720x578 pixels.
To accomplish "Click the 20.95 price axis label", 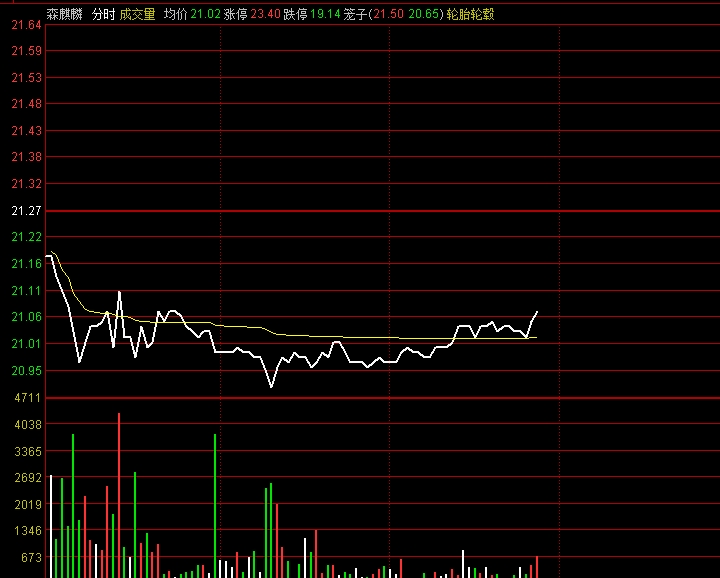I will tap(26, 370).
